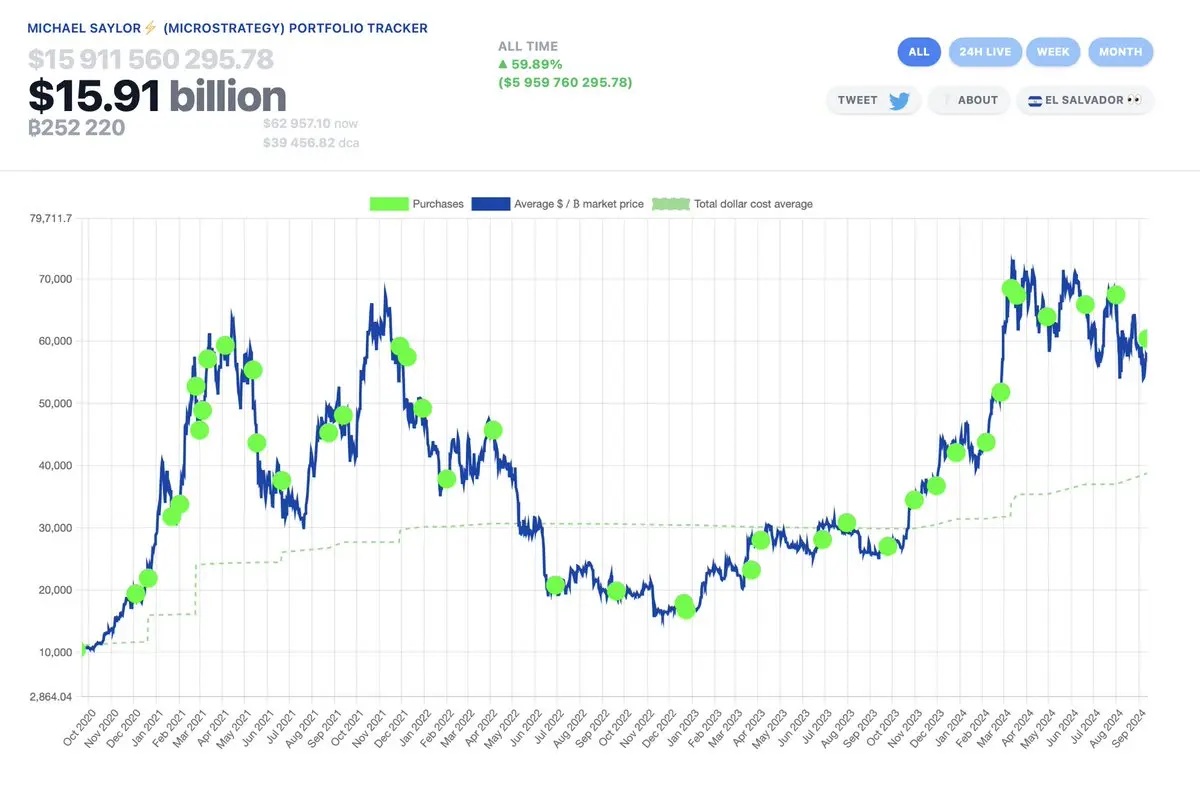This screenshot has width=1200, height=787.
Task: Click the 'Dec 2022' x-axis label
Action: tap(659, 727)
